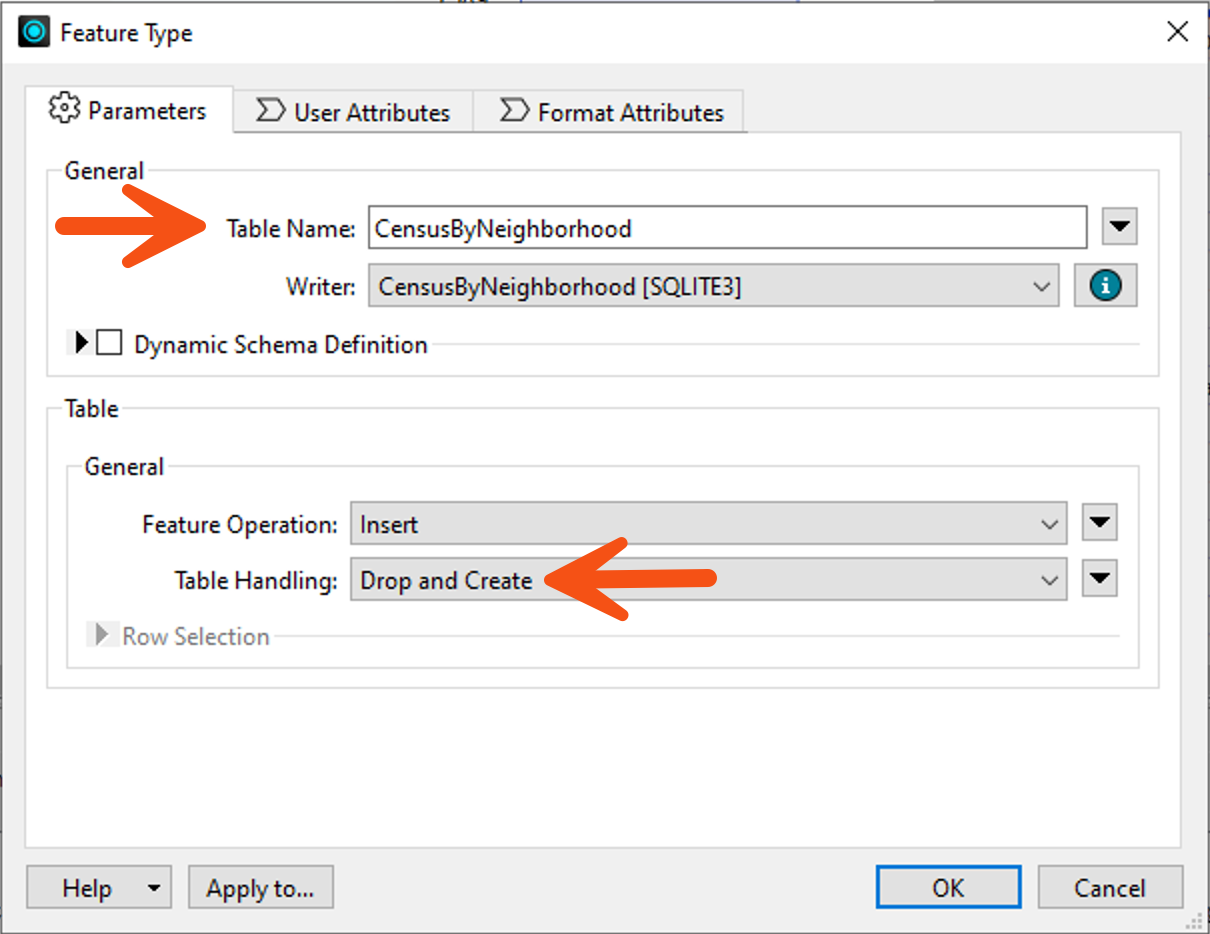Open Table Name parameter options arrow
The width and height of the screenshot is (1210, 934).
1119,227
